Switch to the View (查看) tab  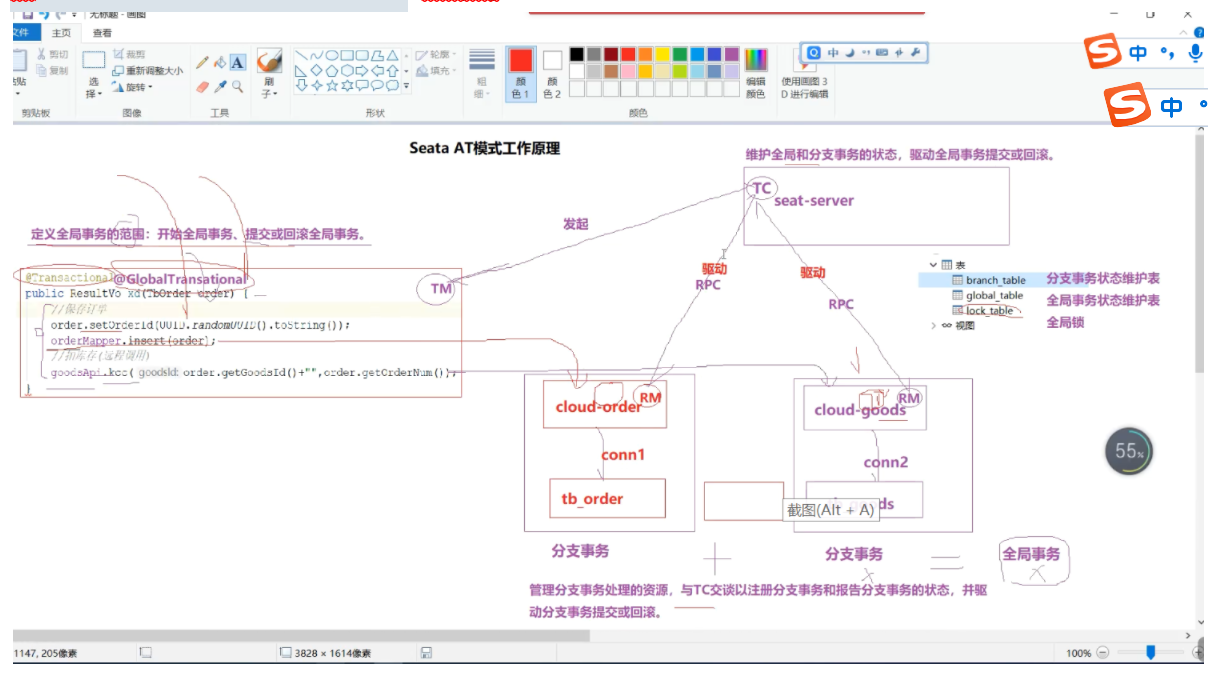point(102,33)
